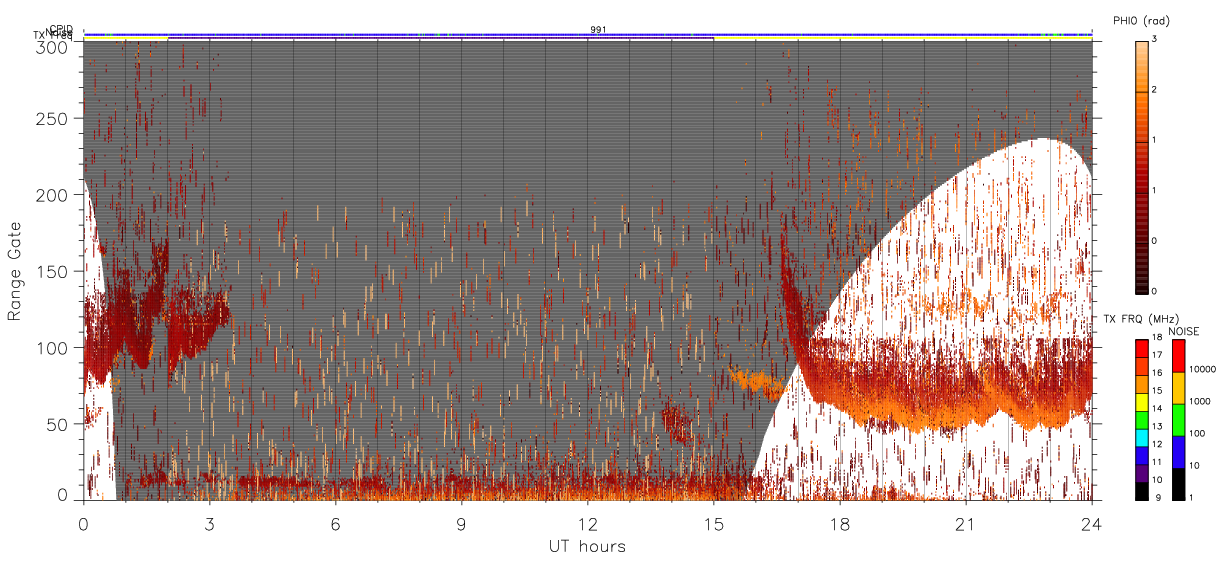Select the green segment of the NOISE bar
The width and height of the screenshot is (1228, 567).
click(x=1178, y=420)
